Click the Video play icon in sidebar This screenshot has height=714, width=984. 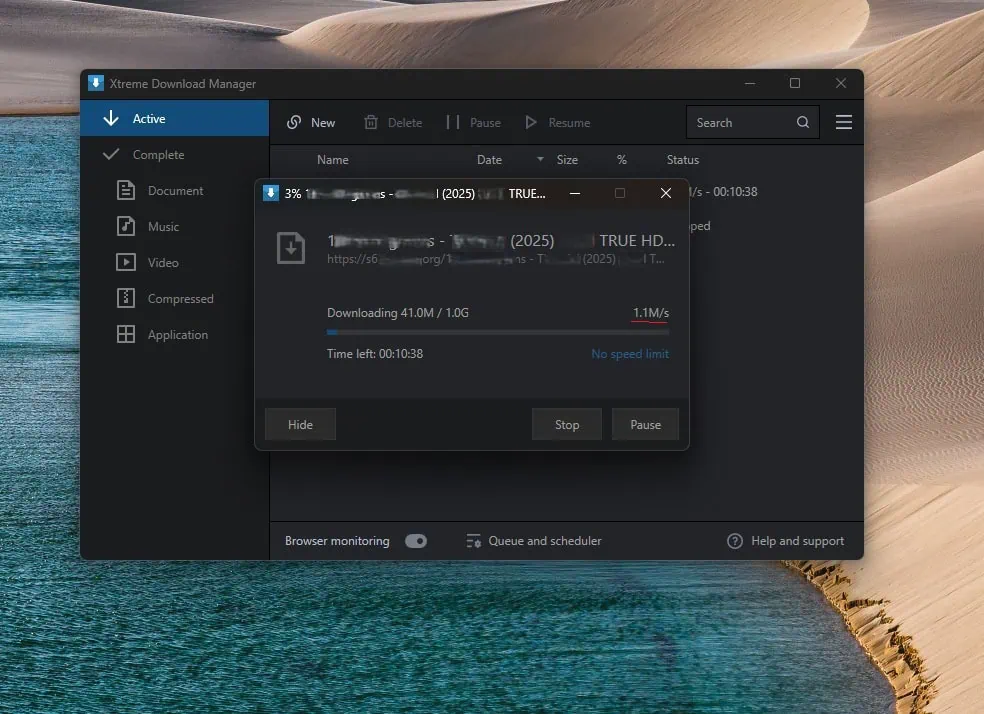[x=126, y=262]
